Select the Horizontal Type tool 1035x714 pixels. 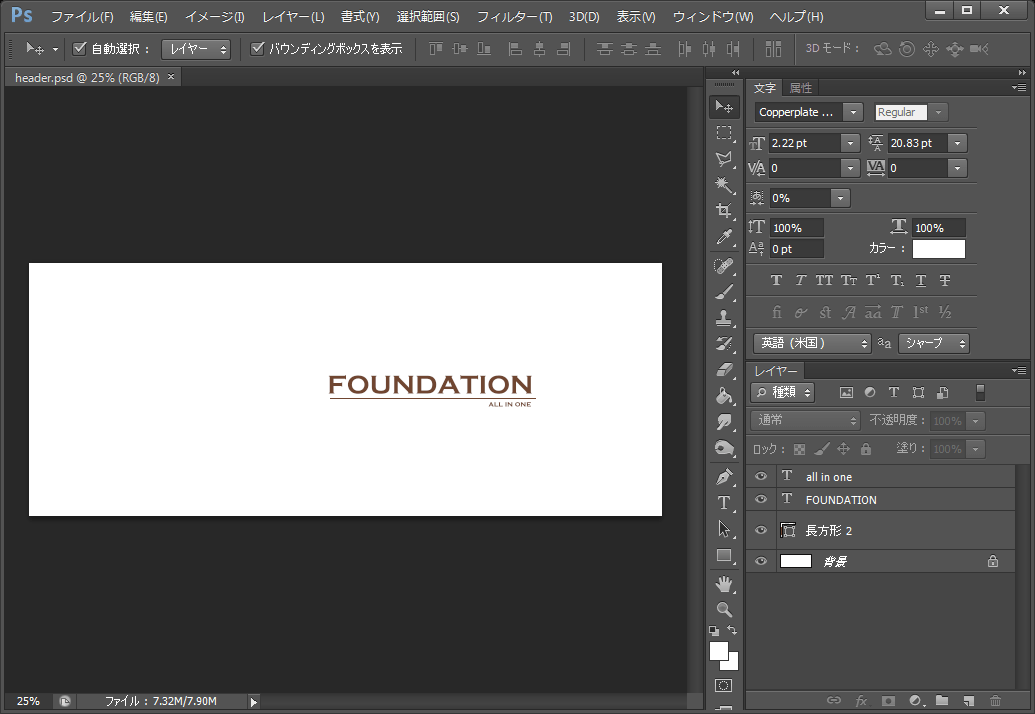point(724,503)
